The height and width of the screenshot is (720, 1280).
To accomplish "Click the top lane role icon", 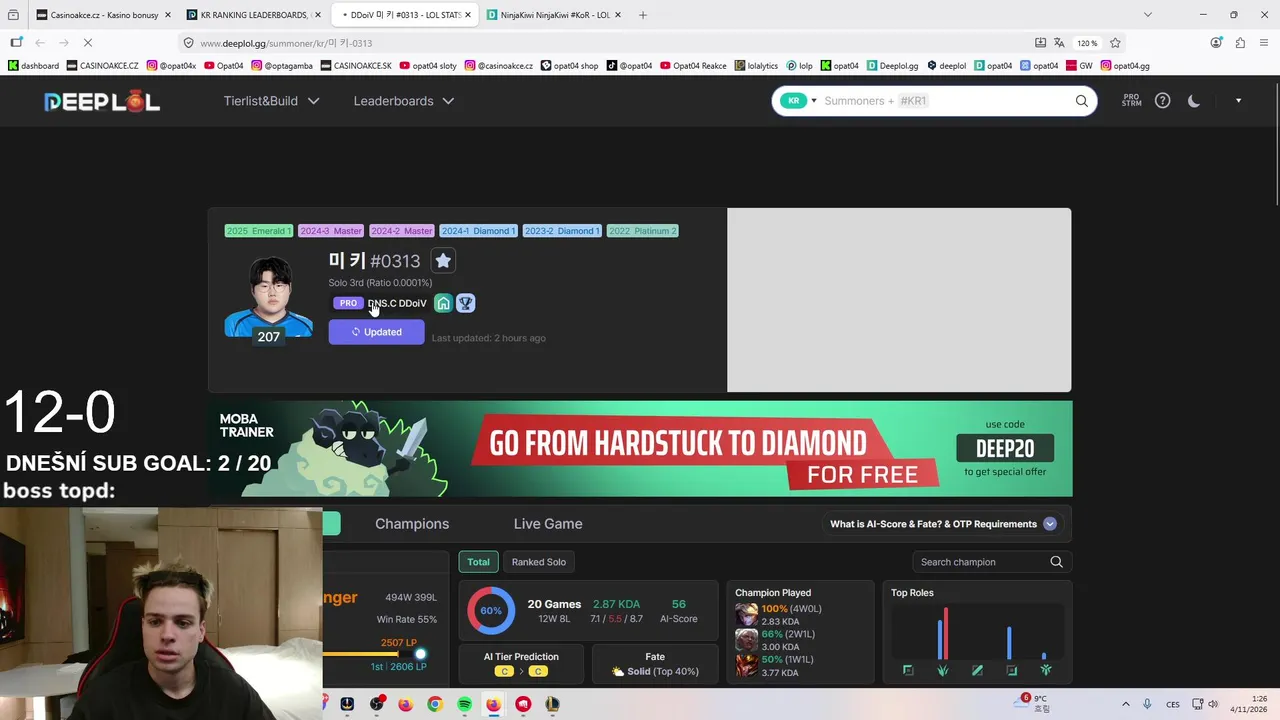I will 908,670.
